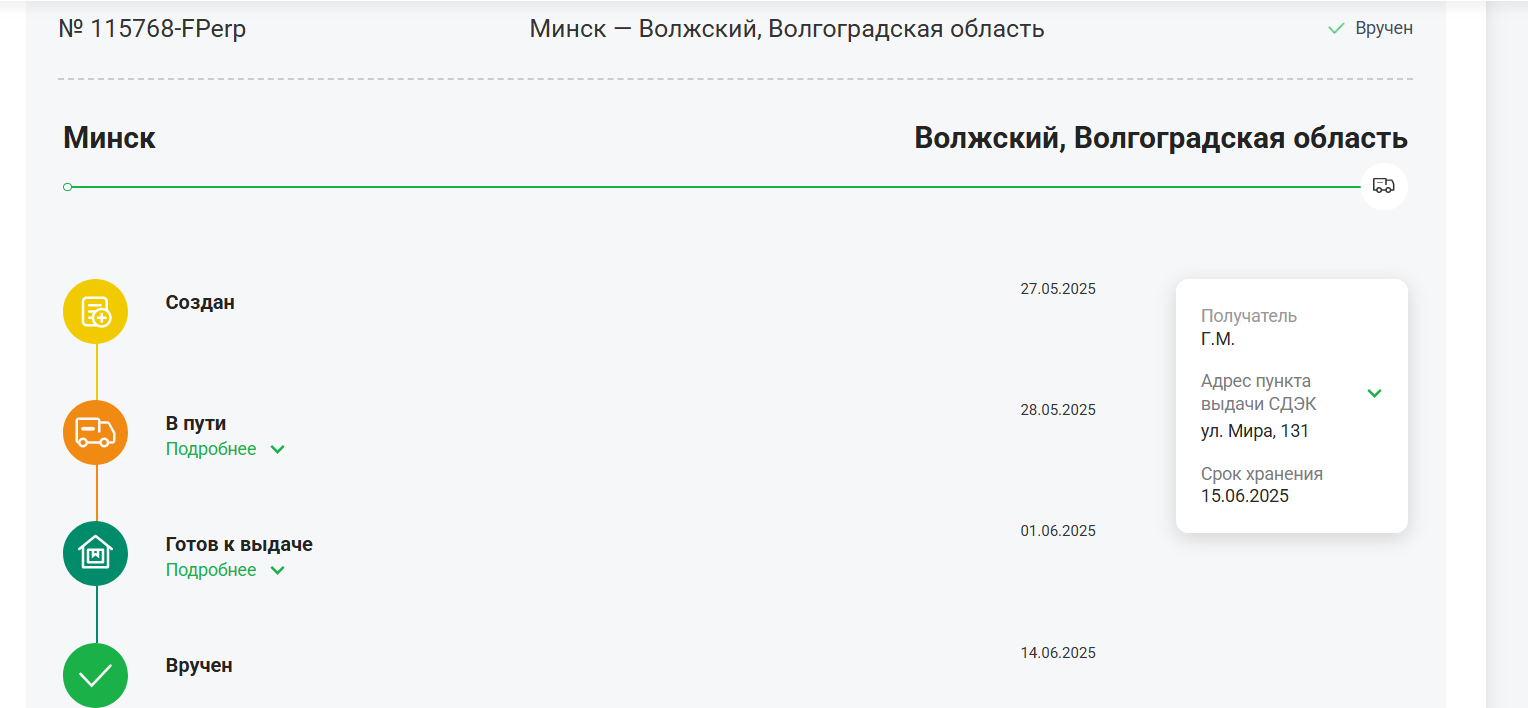Screen dimensions: 1528x708
Task: Expand the Адрес пункта выдачи СДЭК chevron
Action: [1375, 393]
